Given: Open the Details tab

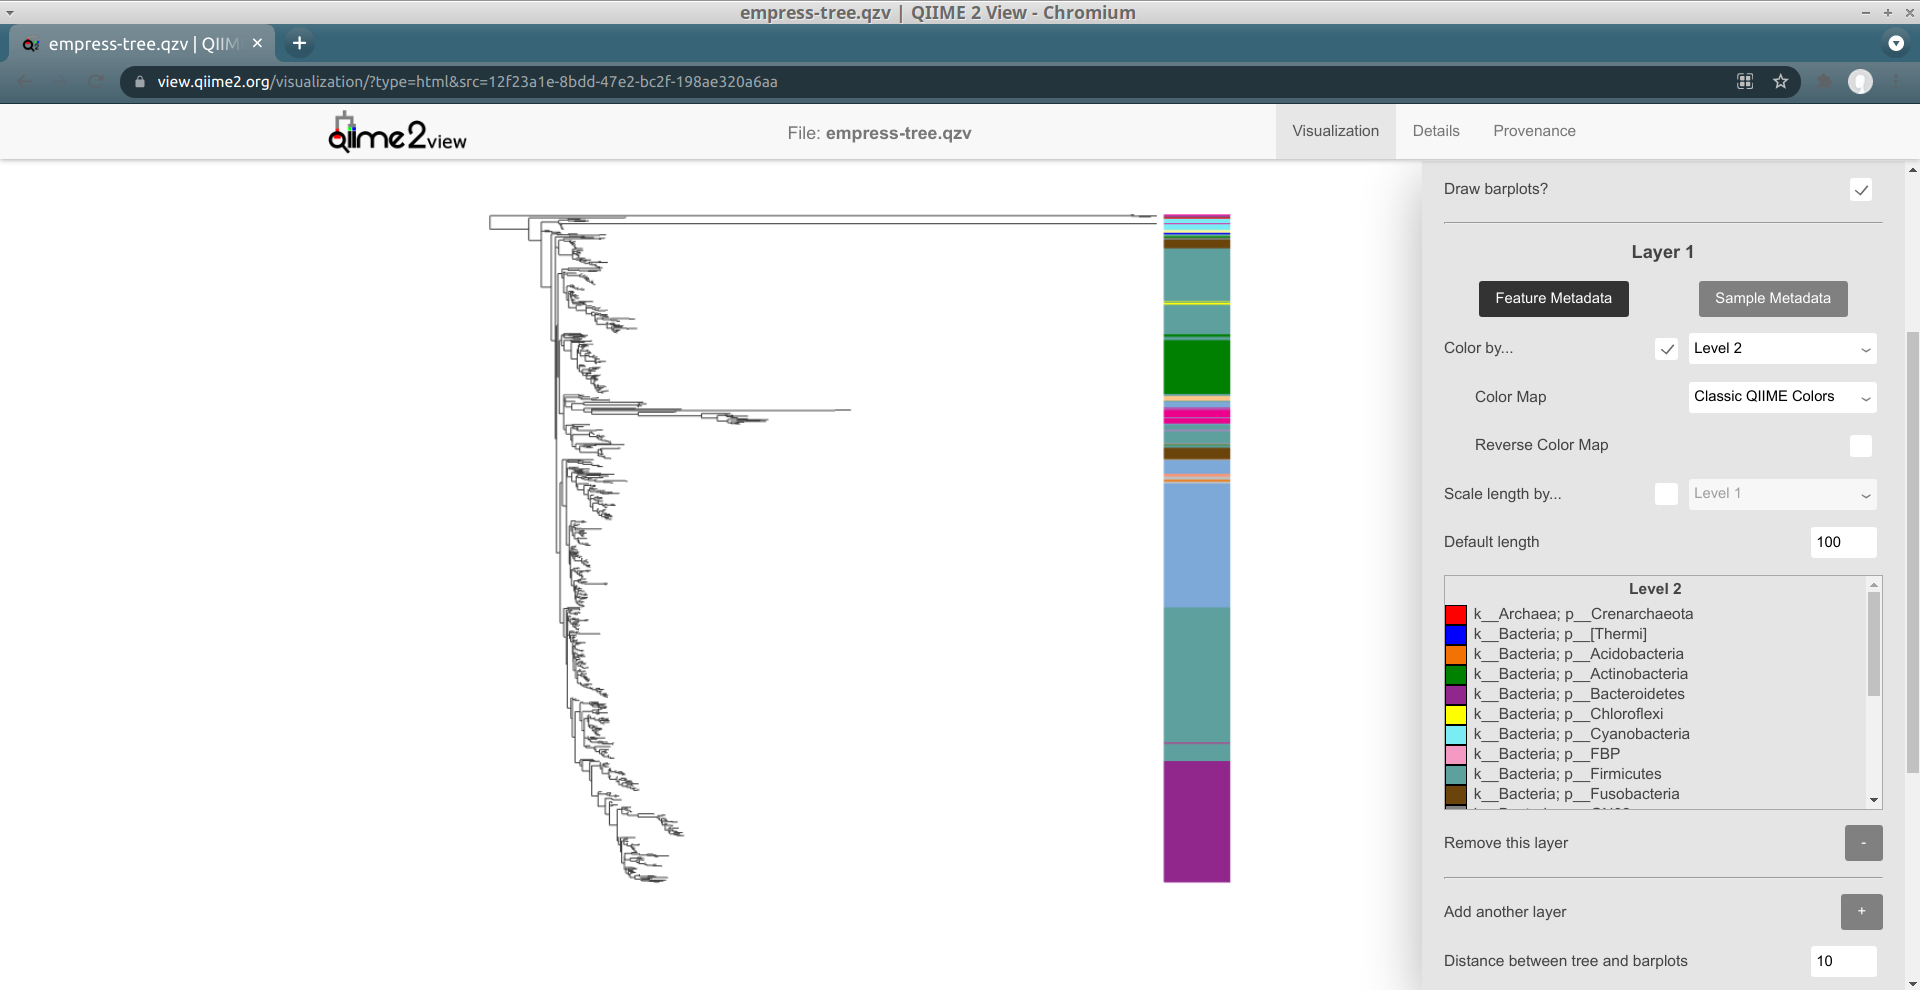Looking at the screenshot, I should coord(1436,131).
